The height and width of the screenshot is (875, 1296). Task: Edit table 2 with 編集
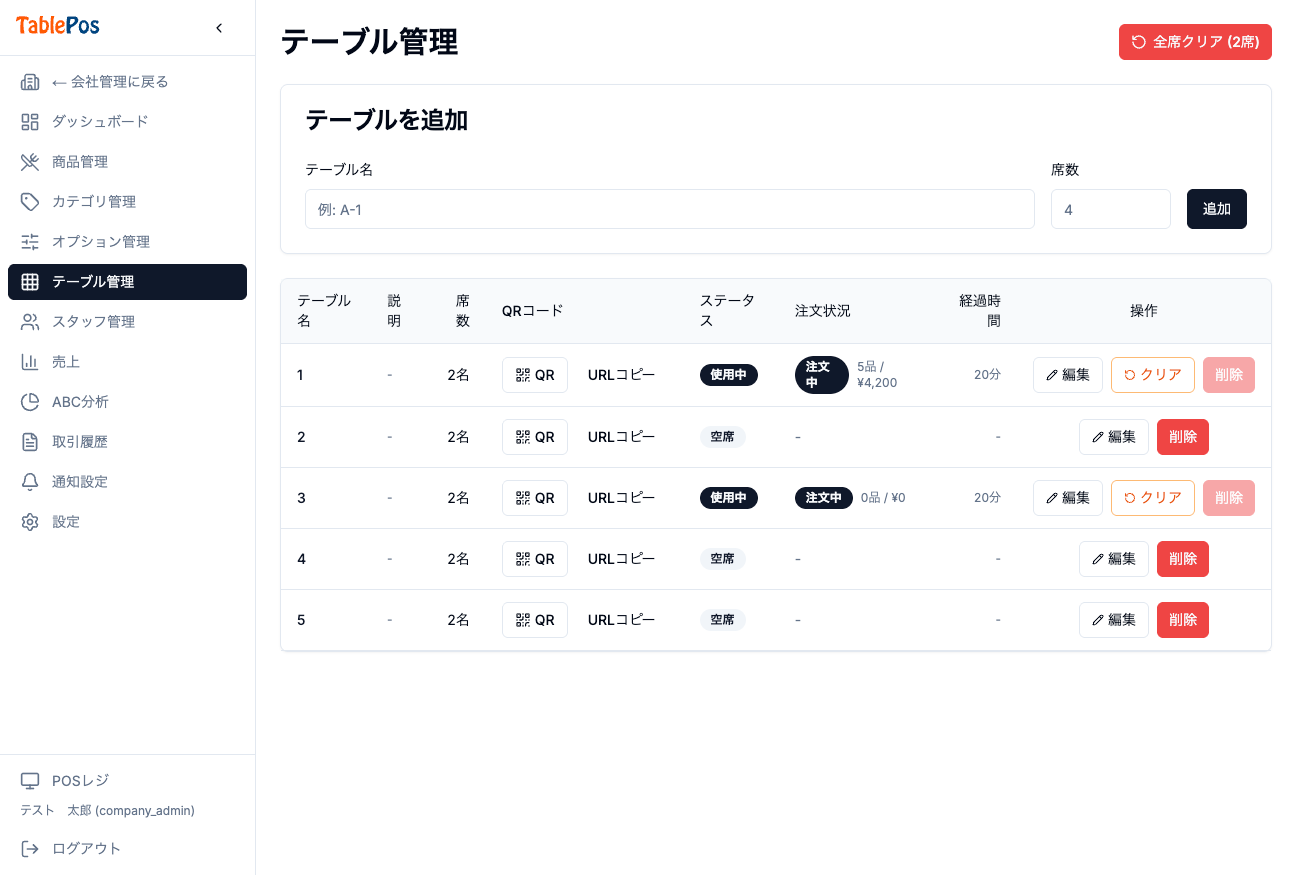click(1114, 437)
